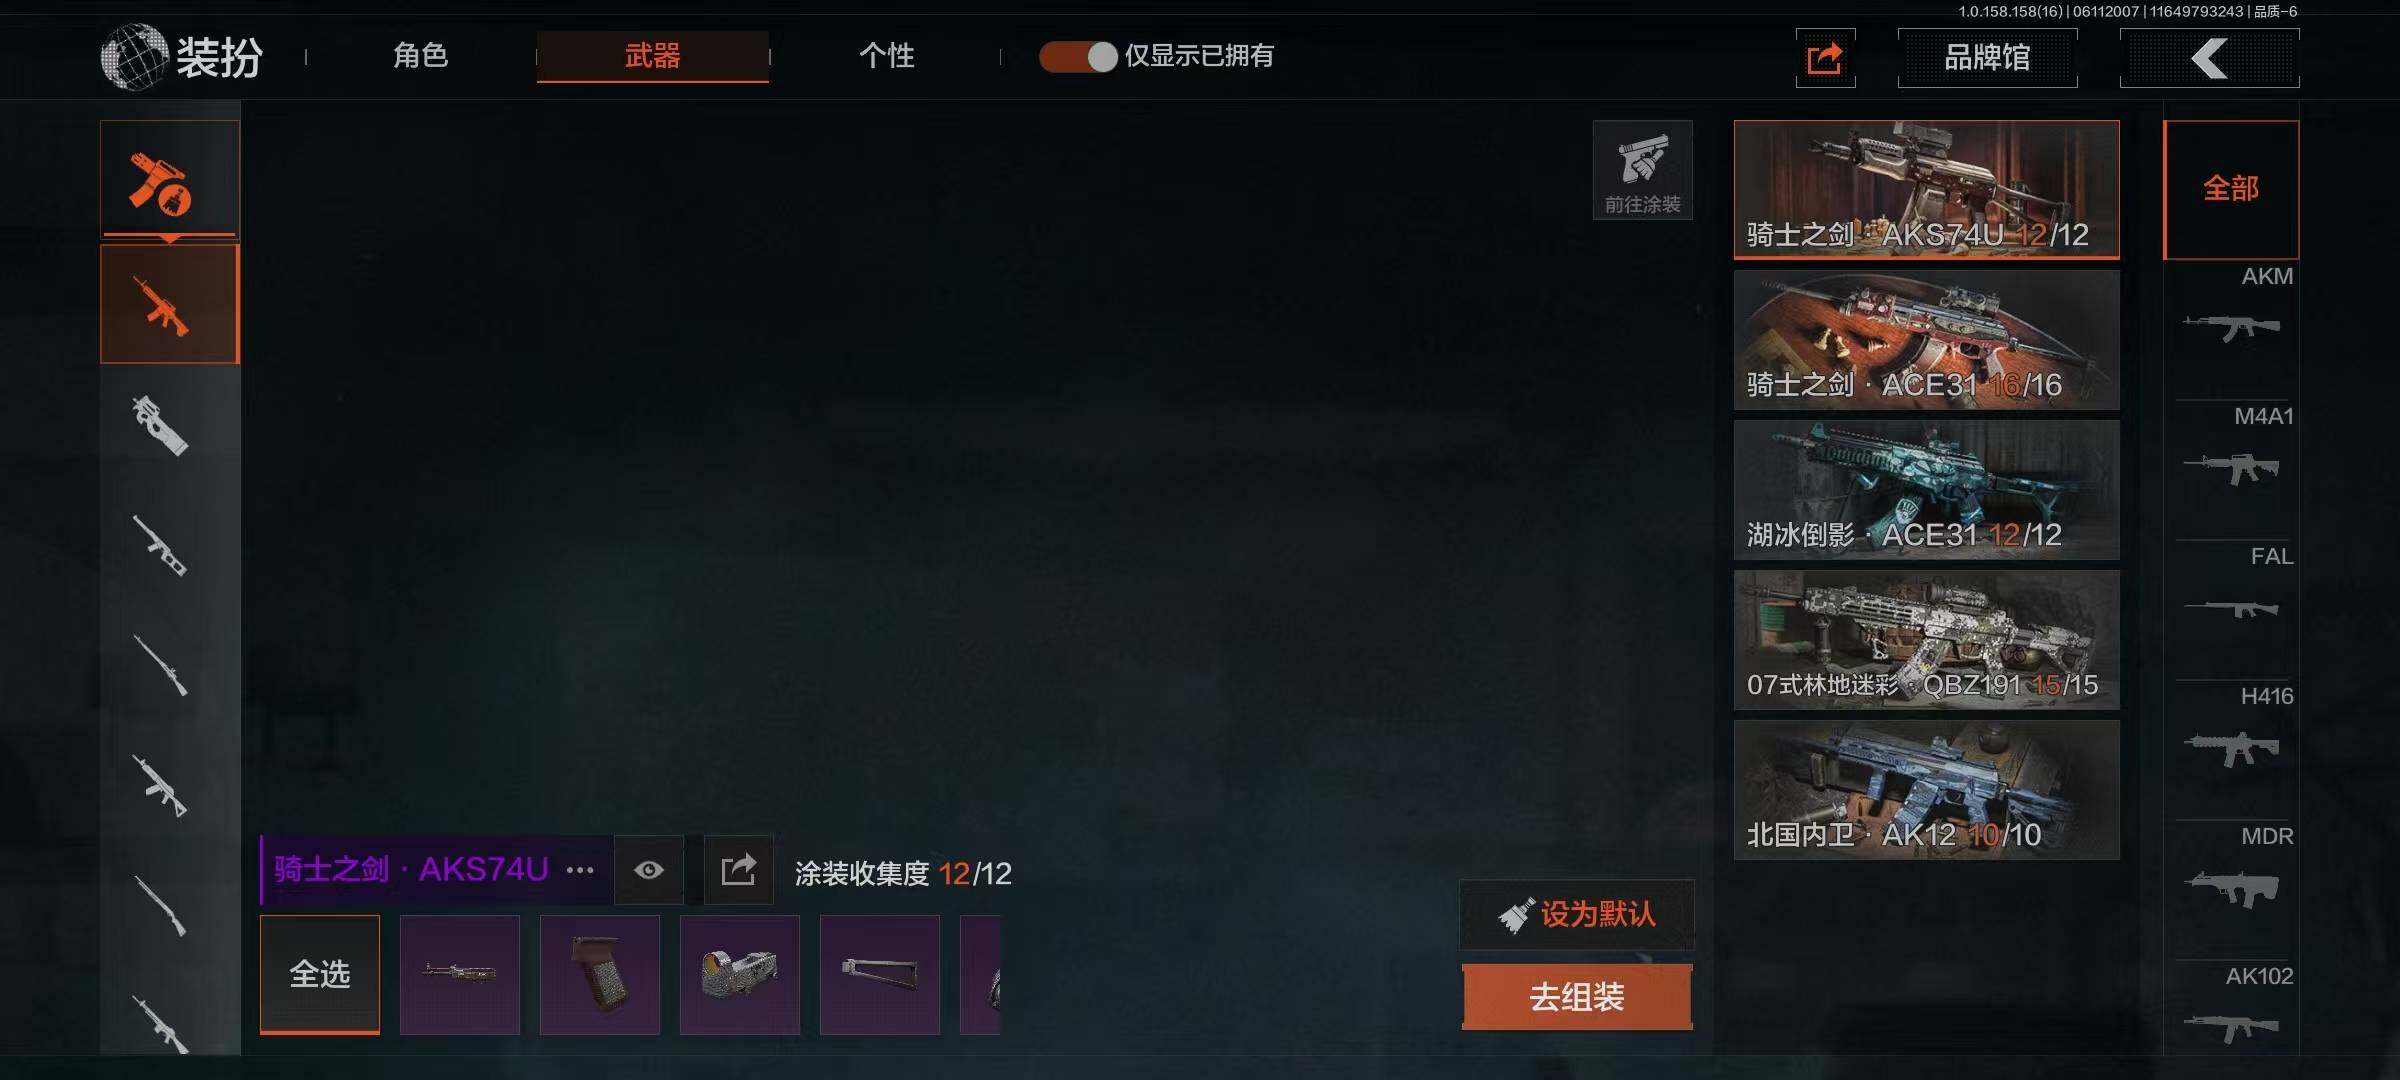Click the 去组装 button
The image size is (2400, 1080).
point(1577,997)
